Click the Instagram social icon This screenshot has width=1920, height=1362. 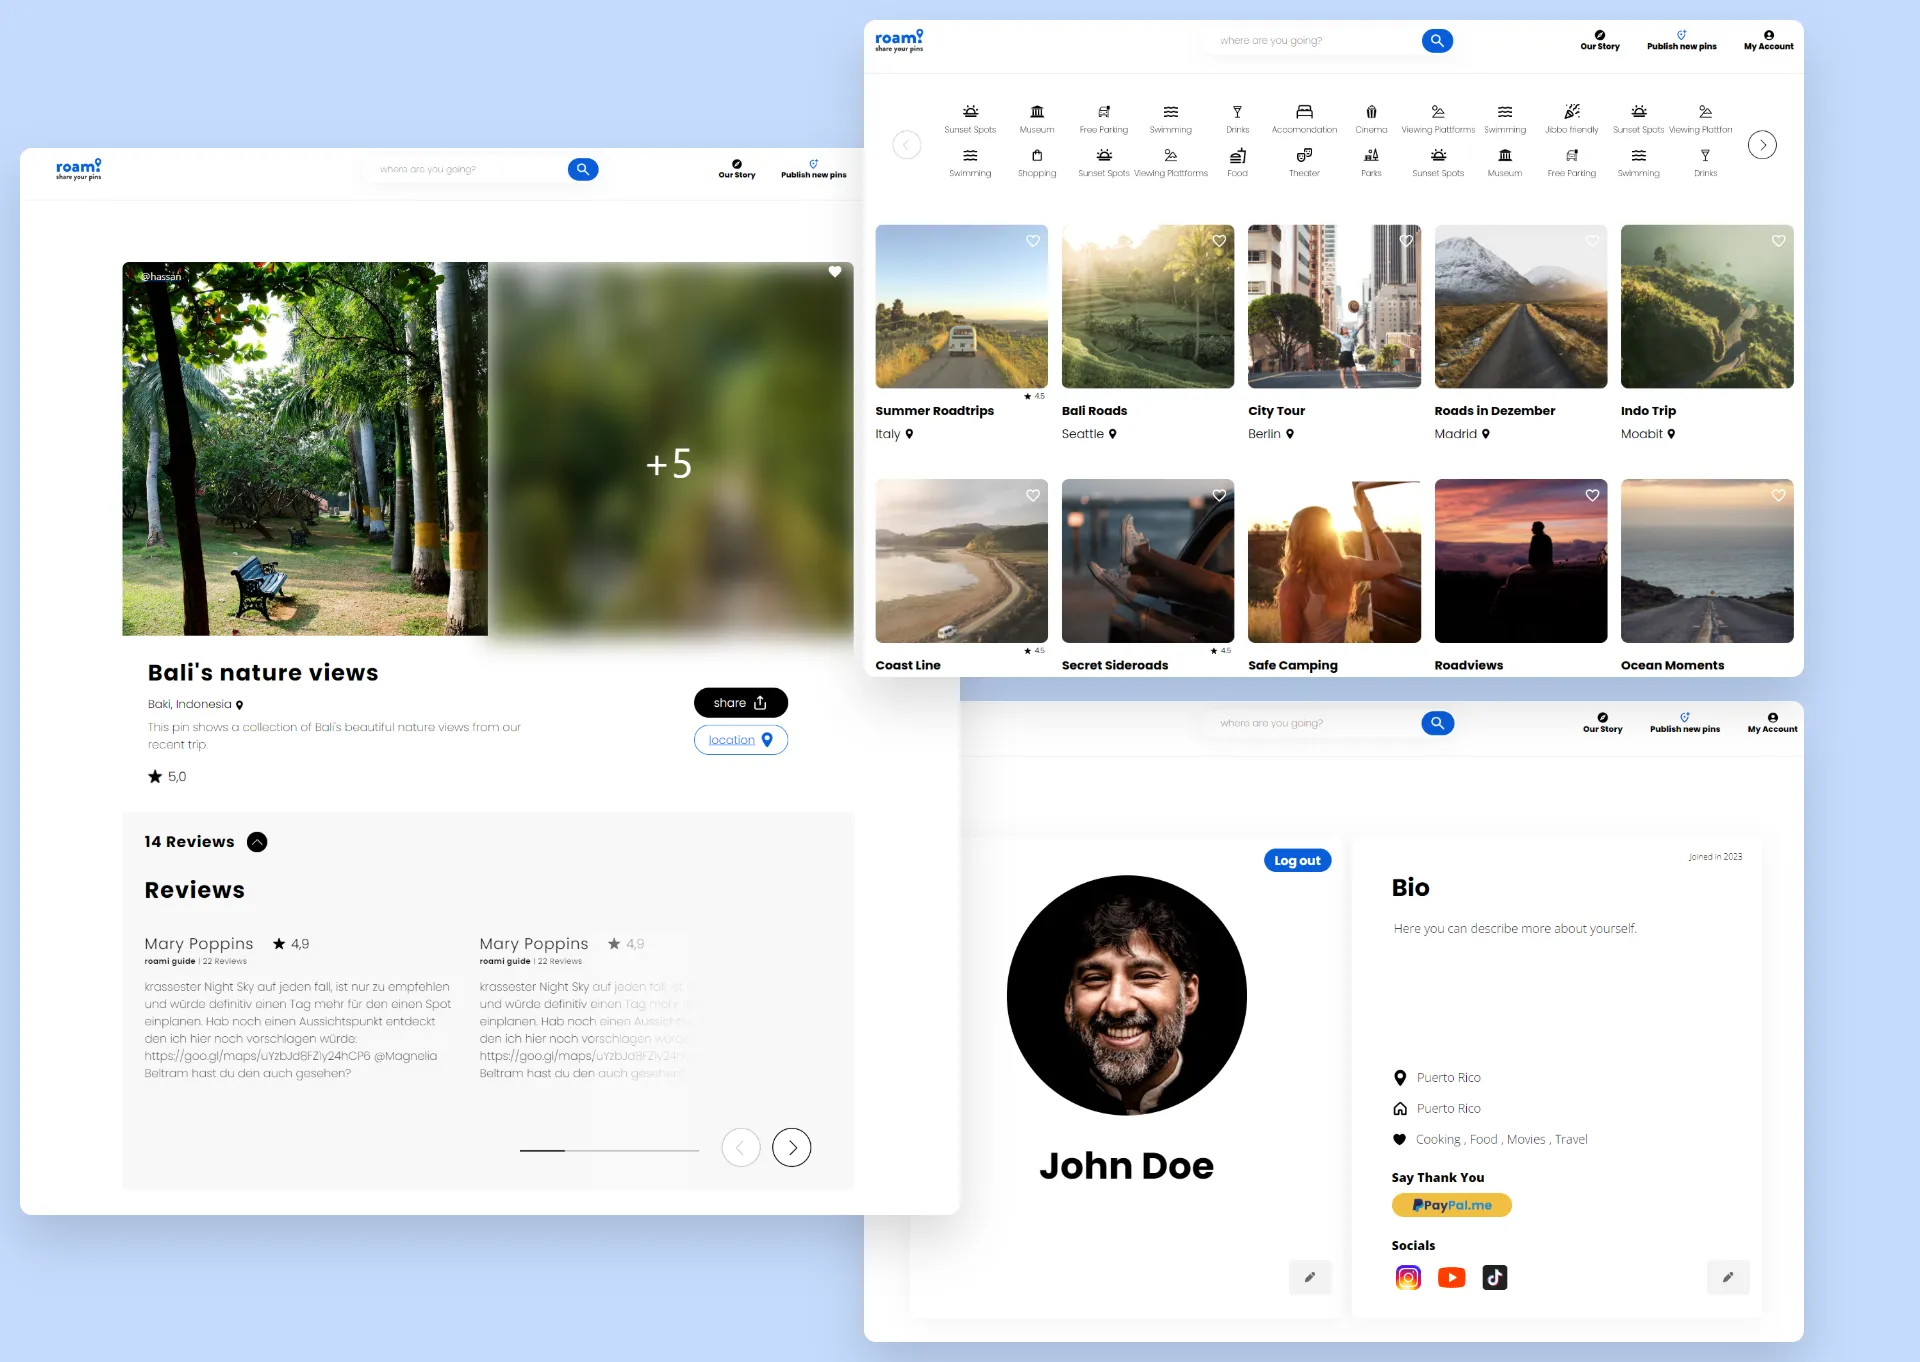click(1408, 1277)
